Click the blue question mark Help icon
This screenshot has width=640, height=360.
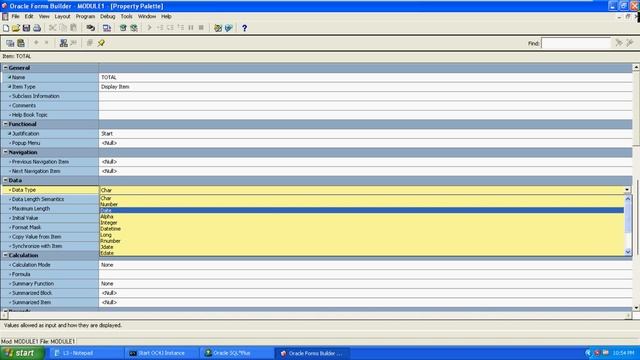244,28
